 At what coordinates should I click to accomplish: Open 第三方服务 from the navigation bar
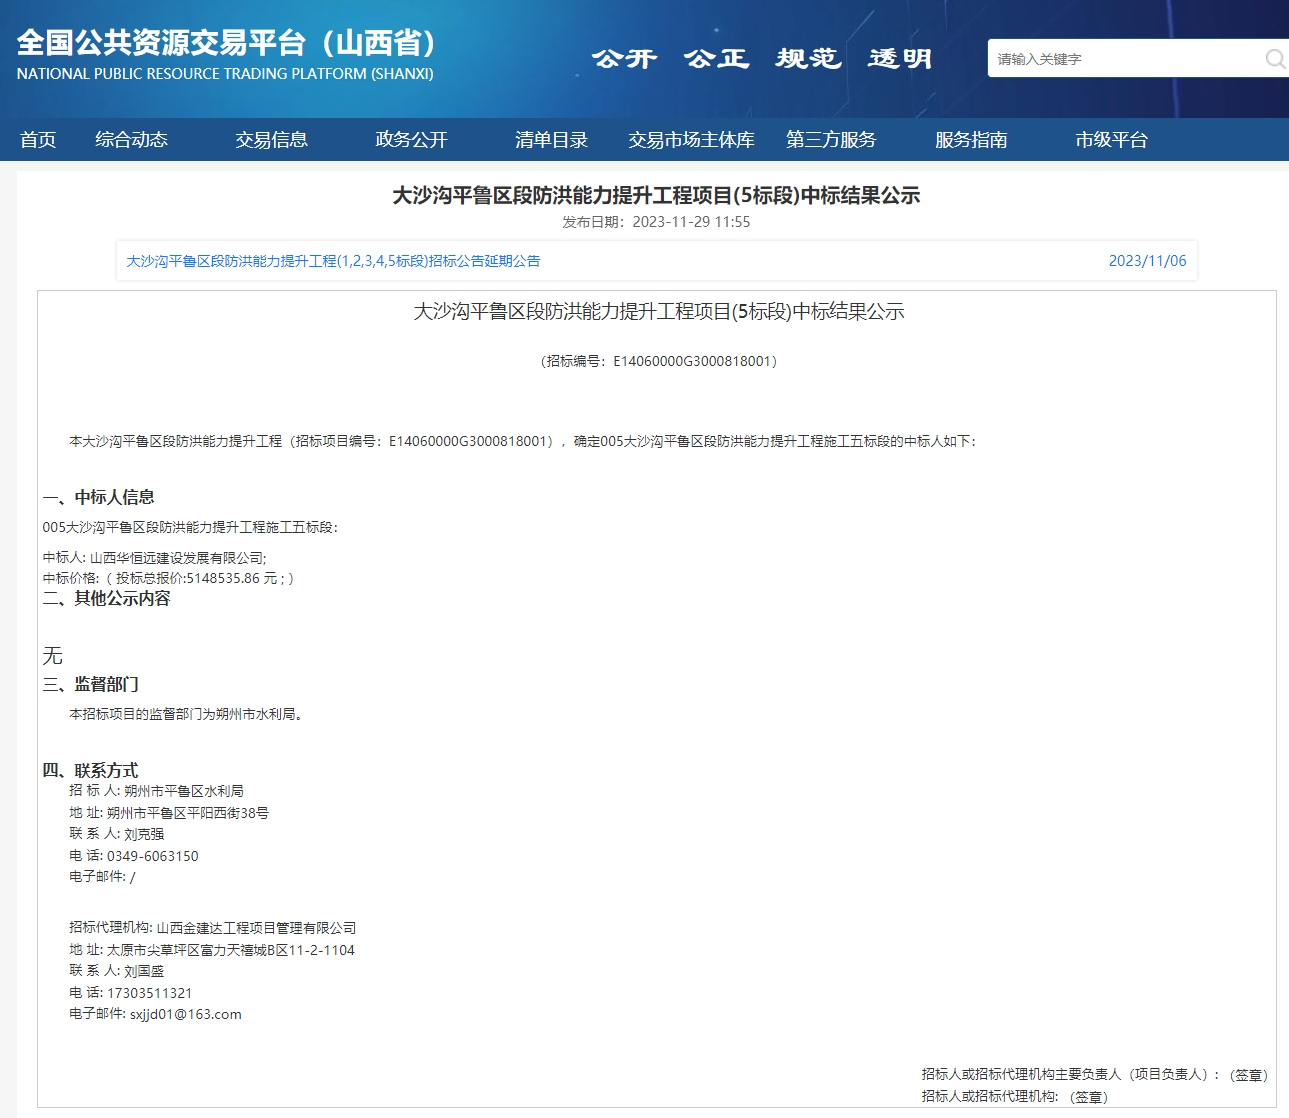tap(830, 140)
